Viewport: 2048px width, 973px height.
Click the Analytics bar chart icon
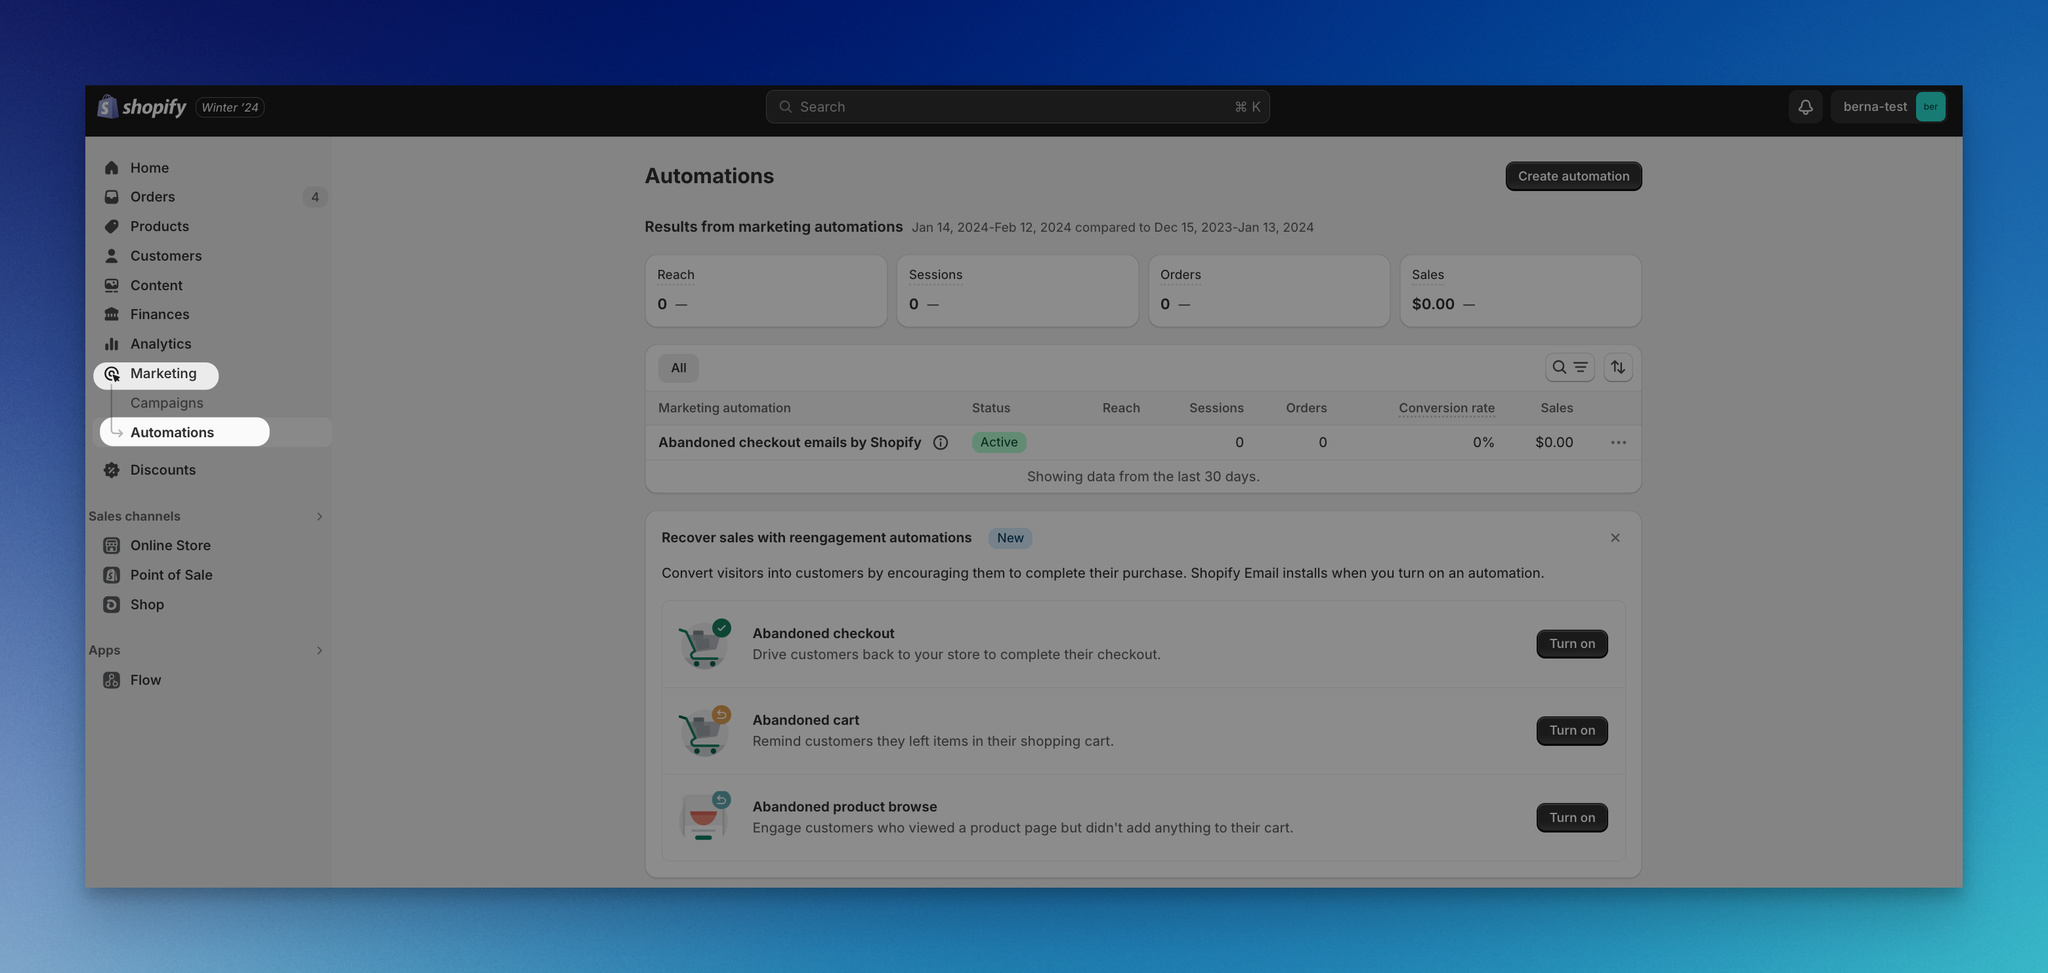112,344
